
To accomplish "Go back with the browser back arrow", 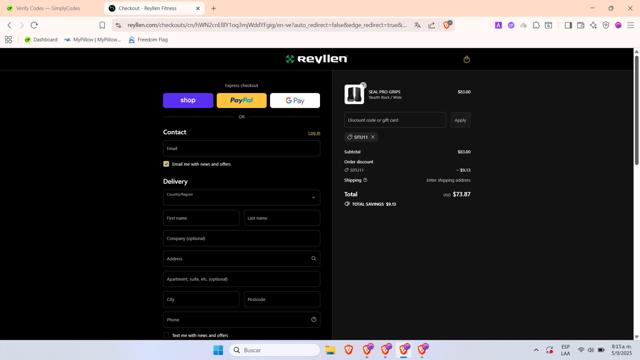I will pyautogui.click(x=9, y=25).
